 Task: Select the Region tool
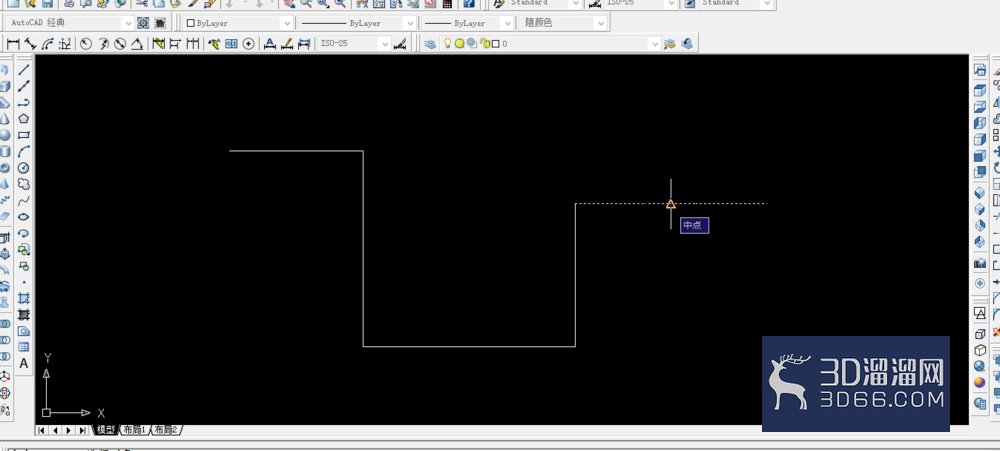pos(24,331)
